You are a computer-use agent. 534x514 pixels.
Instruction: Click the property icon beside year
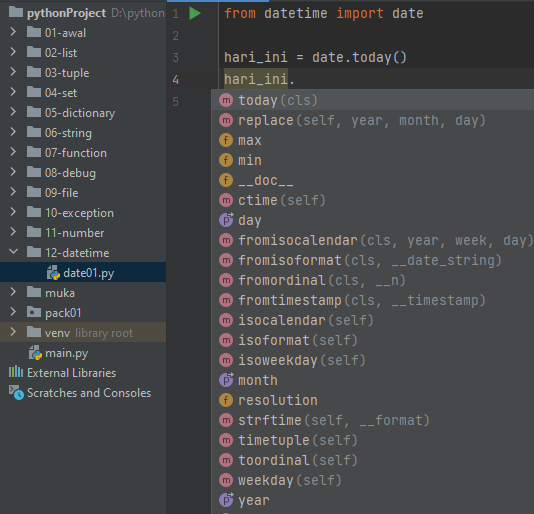click(x=226, y=500)
